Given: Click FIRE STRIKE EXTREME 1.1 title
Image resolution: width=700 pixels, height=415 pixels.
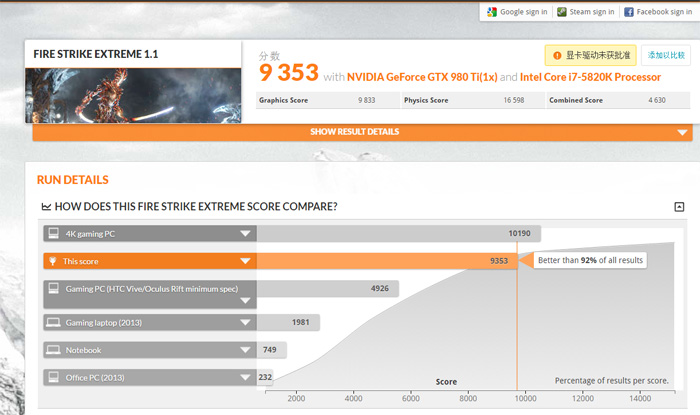Looking at the screenshot, I should point(96,54).
